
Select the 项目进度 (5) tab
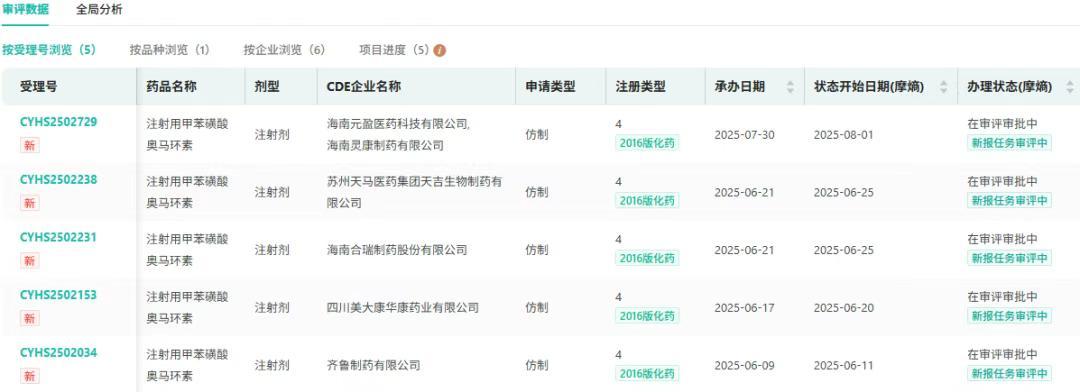coord(394,50)
